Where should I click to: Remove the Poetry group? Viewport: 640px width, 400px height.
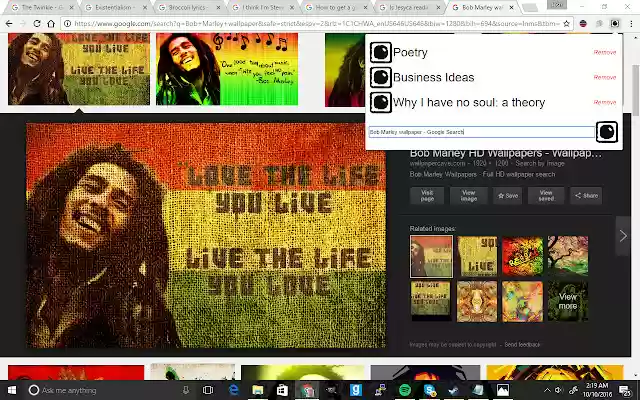pyautogui.click(x=604, y=52)
